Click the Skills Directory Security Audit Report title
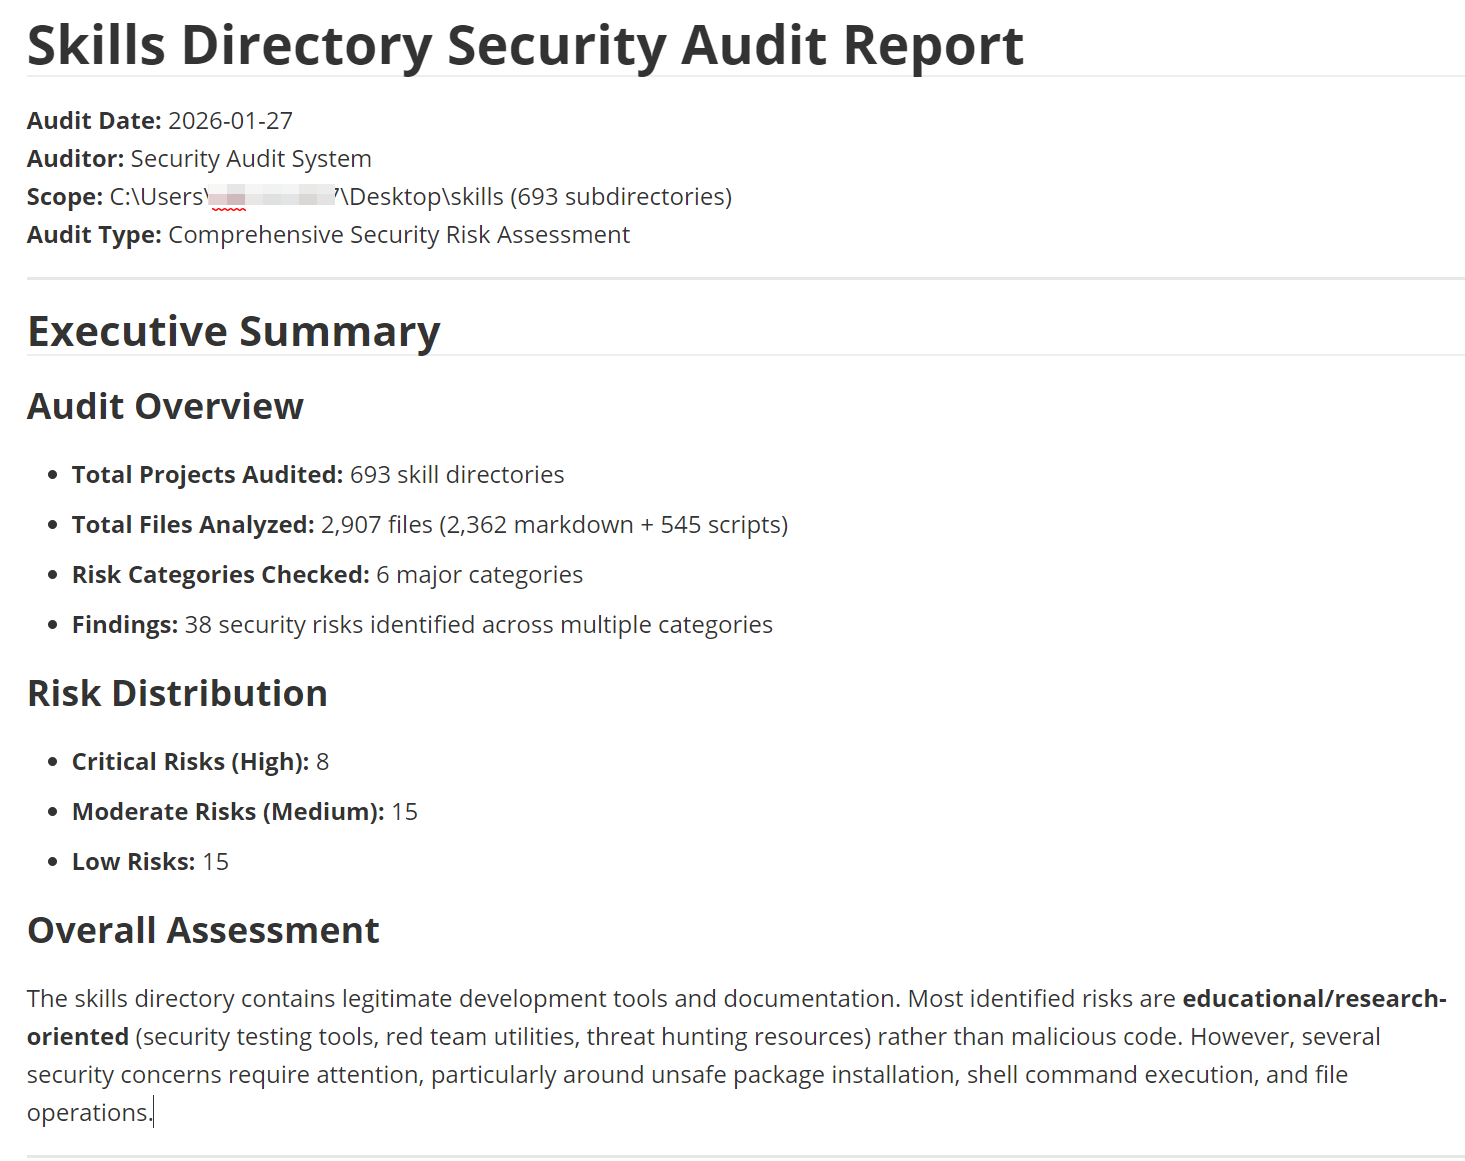 (x=525, y=46)
